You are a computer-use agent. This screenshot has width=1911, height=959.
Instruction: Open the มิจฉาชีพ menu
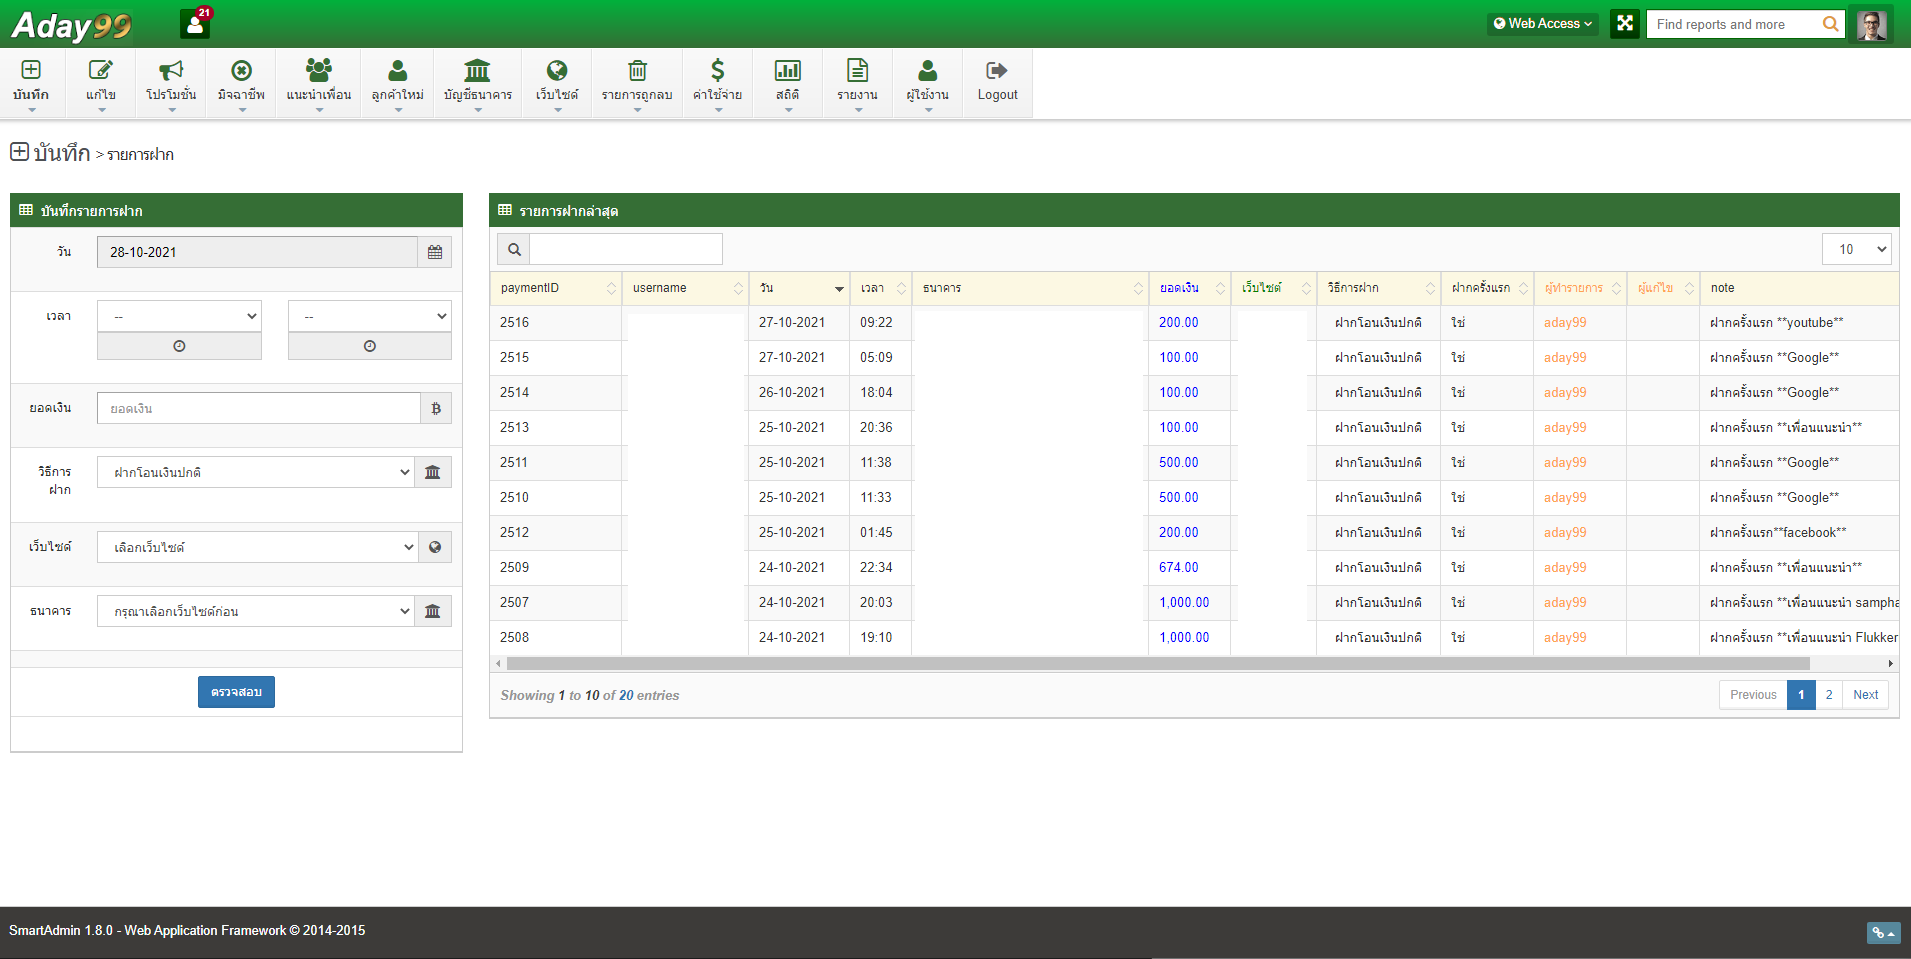click(241, 83)
